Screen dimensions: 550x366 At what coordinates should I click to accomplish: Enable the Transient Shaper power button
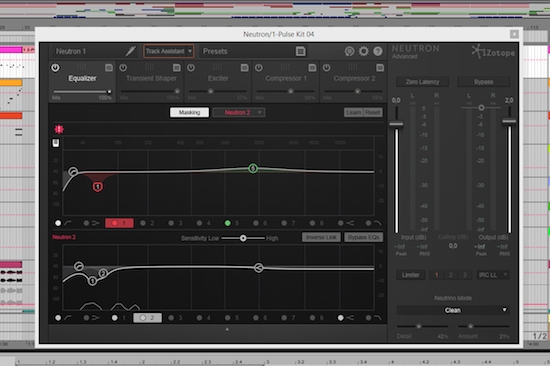pyautogui.click(x=123, y=67)
